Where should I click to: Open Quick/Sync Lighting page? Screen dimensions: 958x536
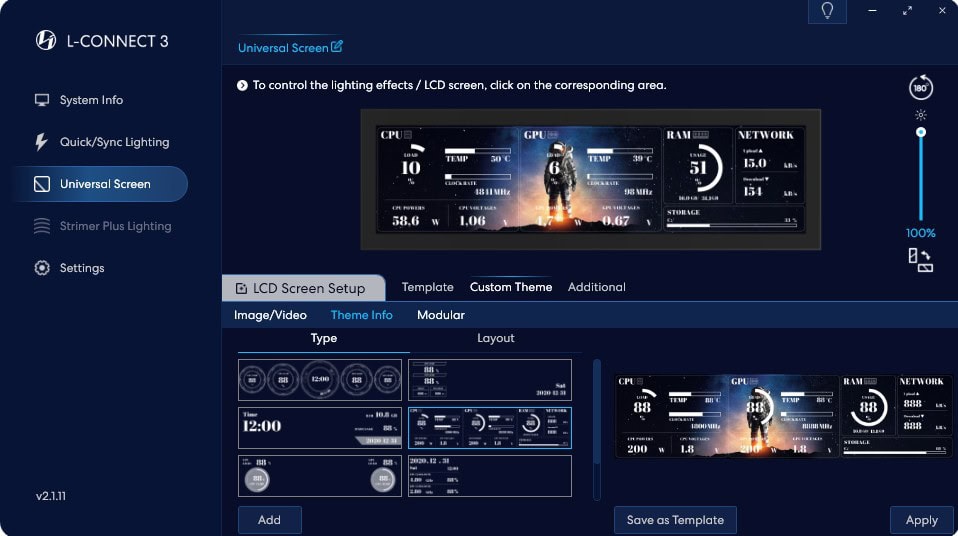[114, 142]
